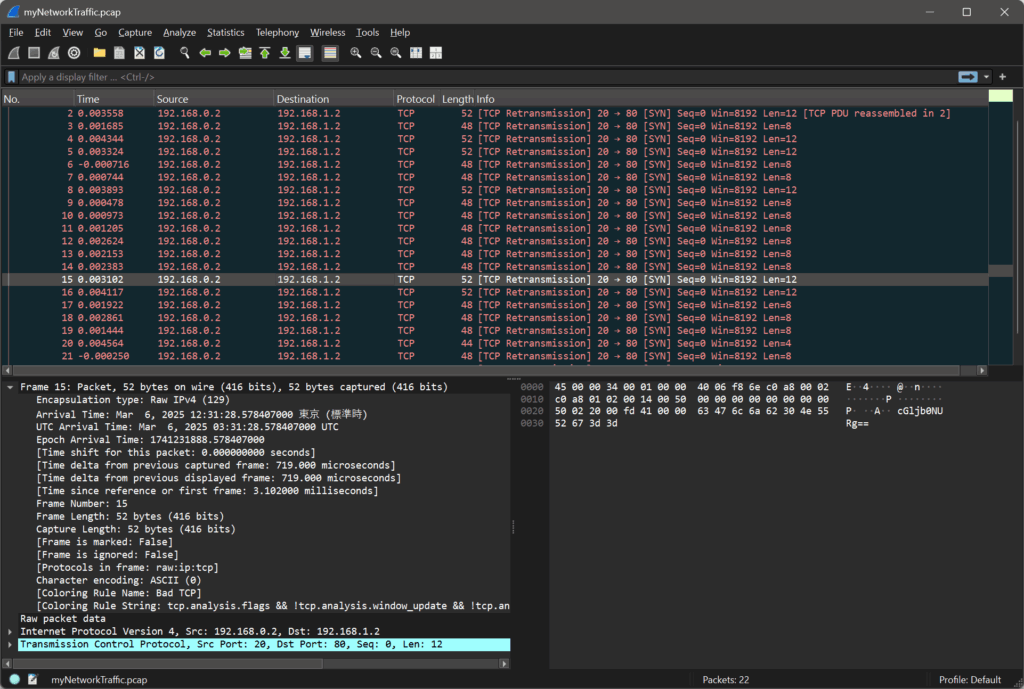Open the Statistics menu
Image resolution: width=1024 pixels, height=689 pixels.
point(225,33)
